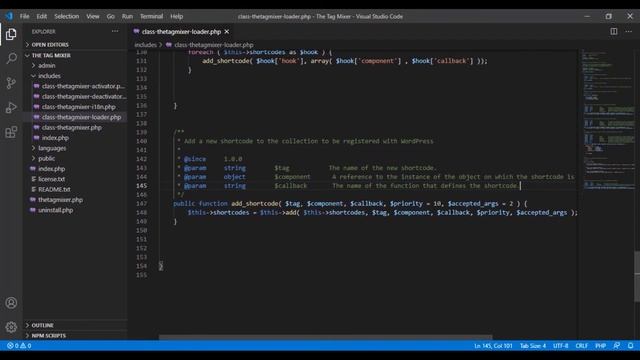Image resolution: width=640 pixels, height=360 pixels.
Task: Open the Help menu
Action: (x=176, y=16)
